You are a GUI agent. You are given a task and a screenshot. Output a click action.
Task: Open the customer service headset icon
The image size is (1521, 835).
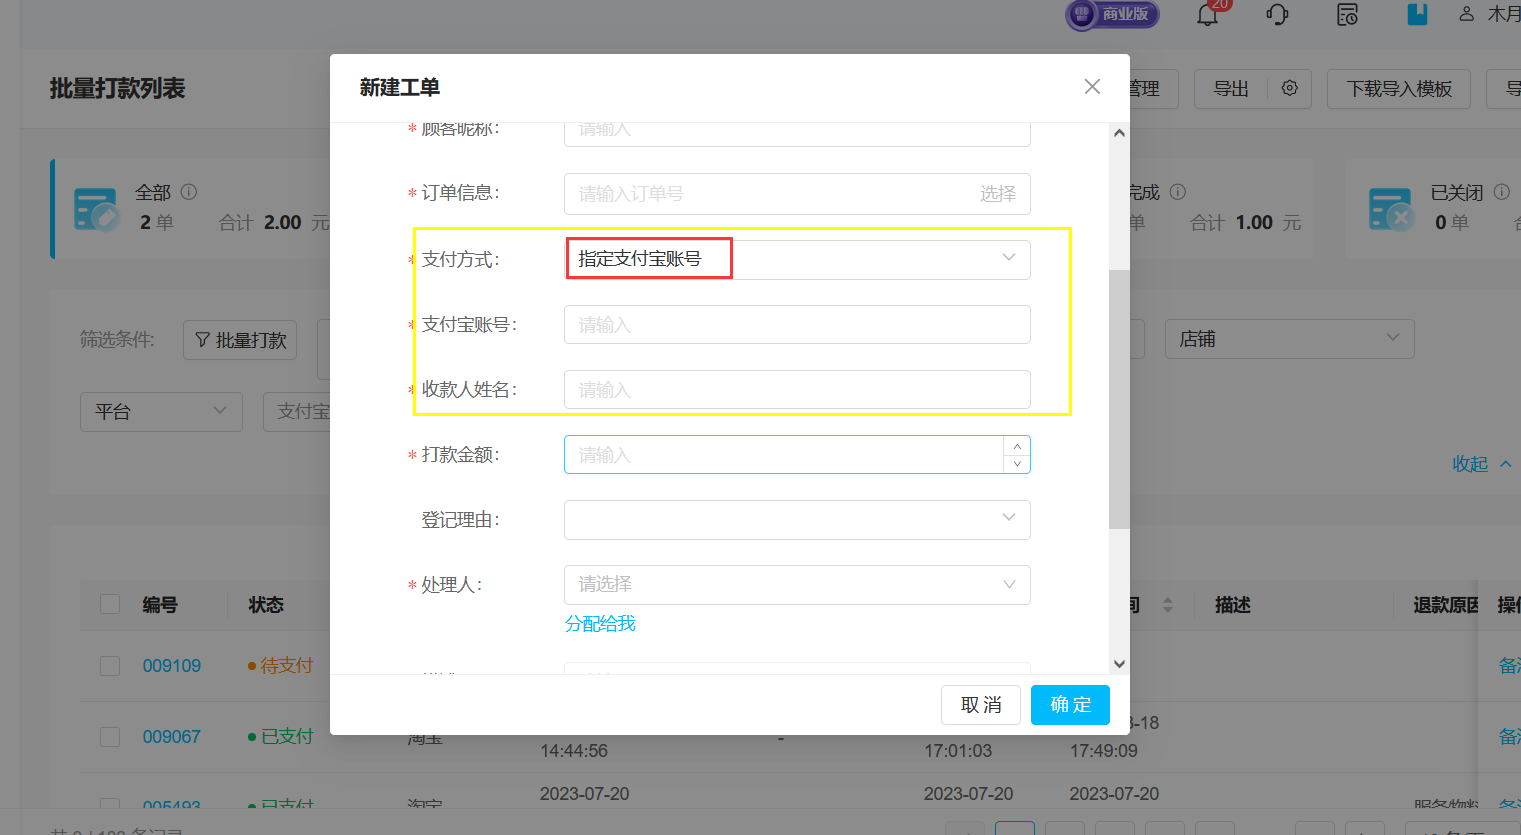(x=1277, y=14)
